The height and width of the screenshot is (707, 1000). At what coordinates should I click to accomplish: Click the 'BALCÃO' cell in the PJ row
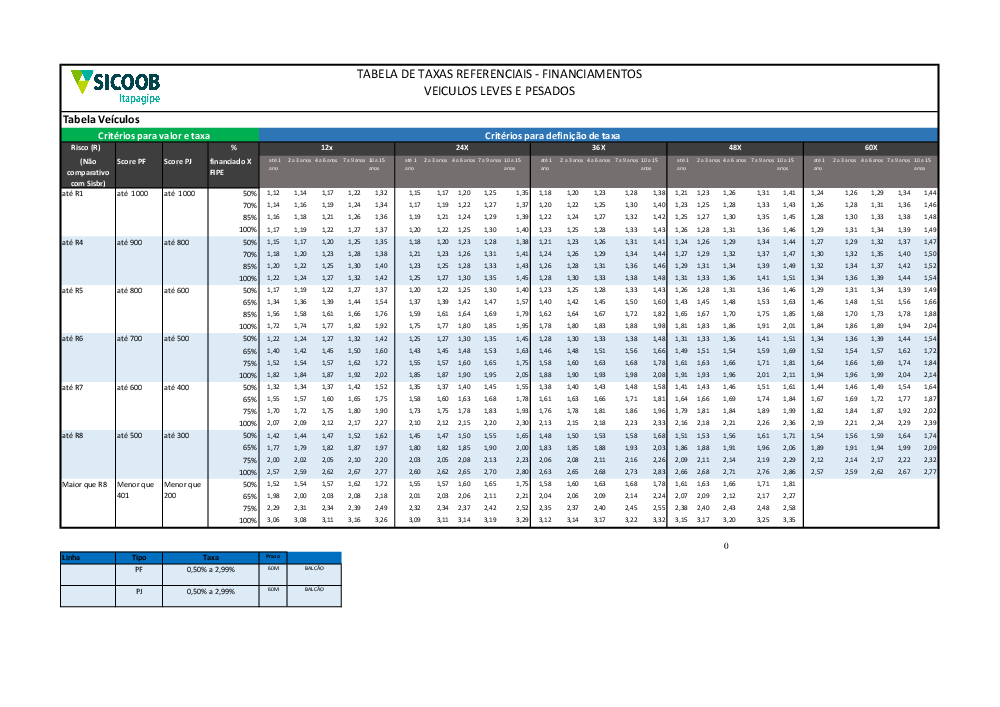coord(313,590)
